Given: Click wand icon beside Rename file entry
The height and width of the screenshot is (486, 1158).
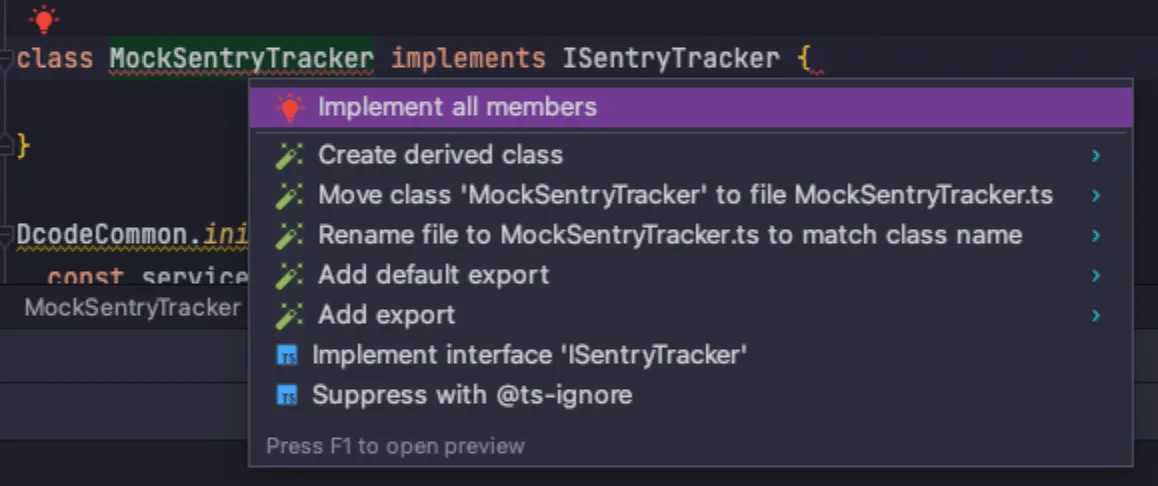Looking at the screenshot, I should pyautogui.click(x=289, y=236).
